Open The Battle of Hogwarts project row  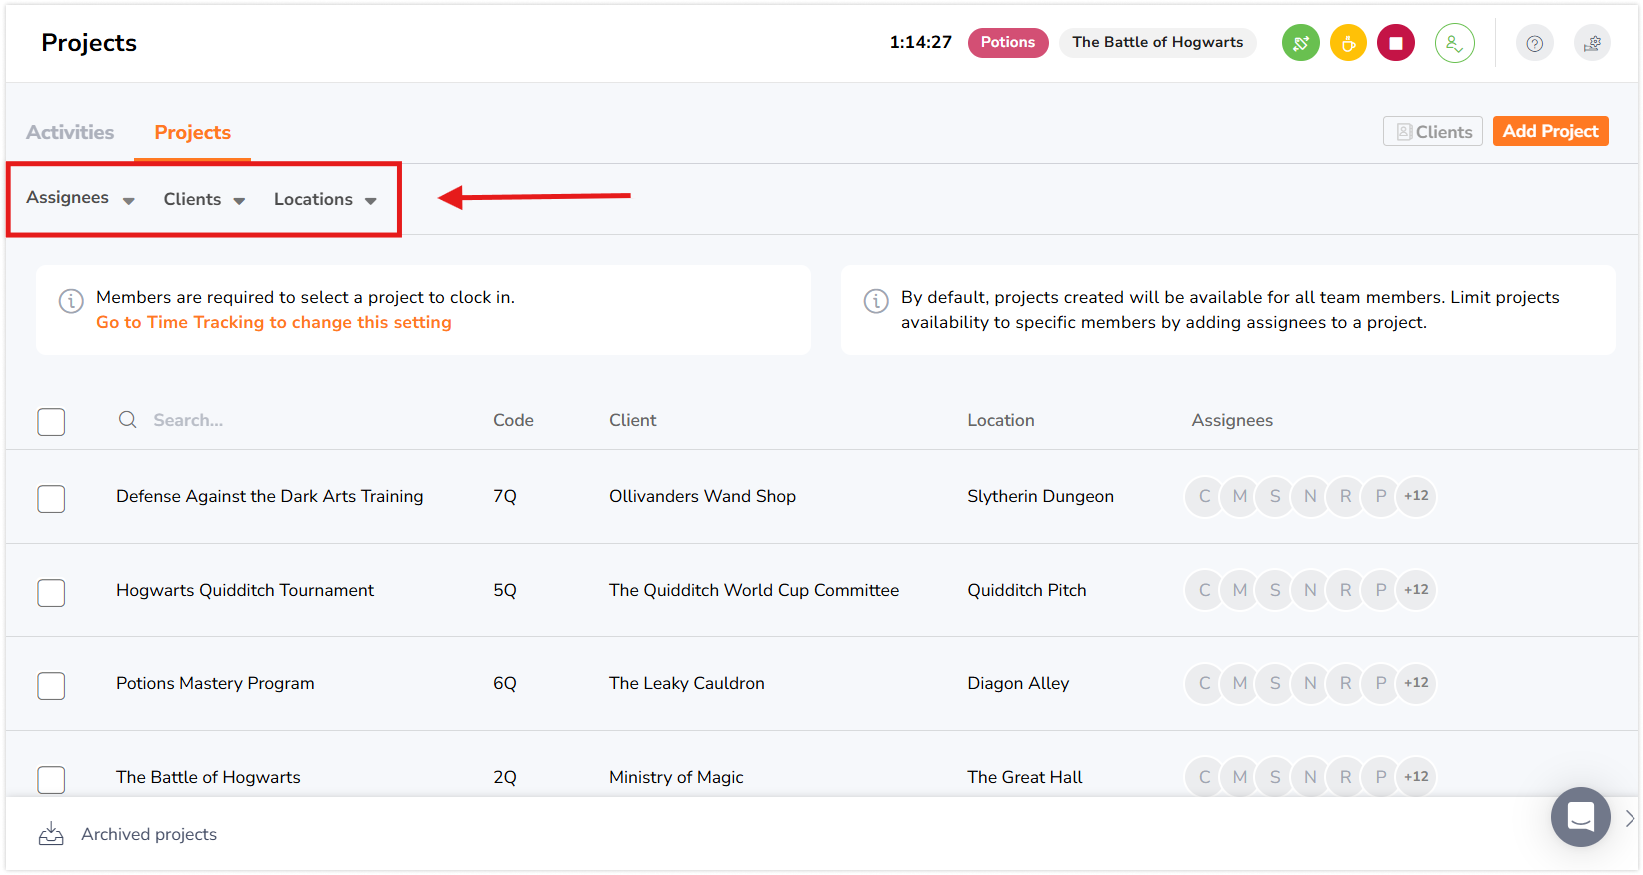[x=208, y=777]
